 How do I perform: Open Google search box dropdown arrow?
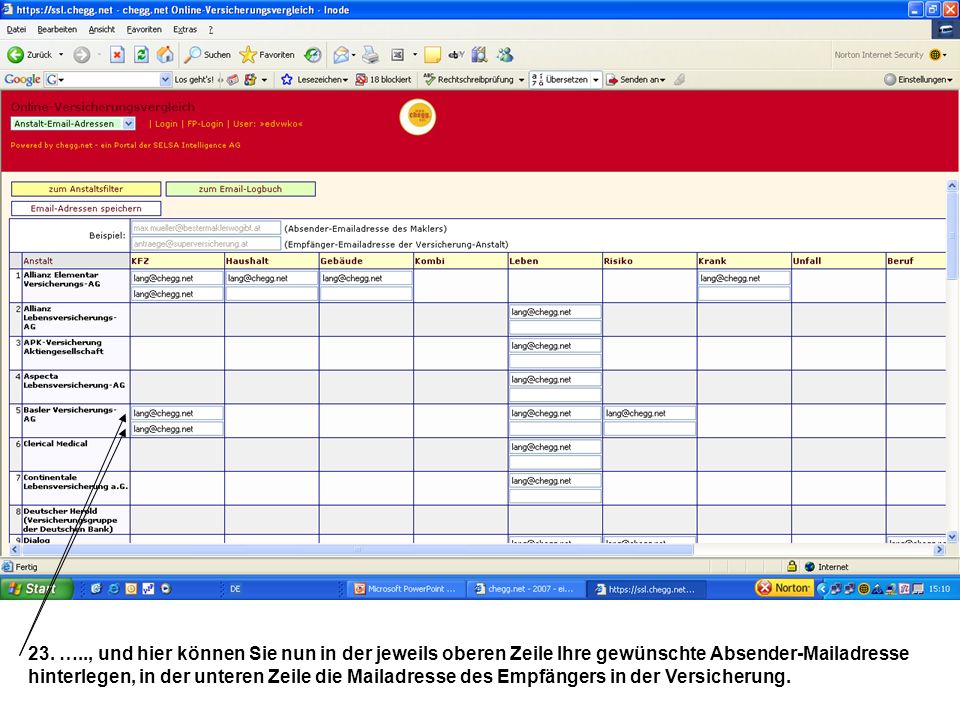165,80
